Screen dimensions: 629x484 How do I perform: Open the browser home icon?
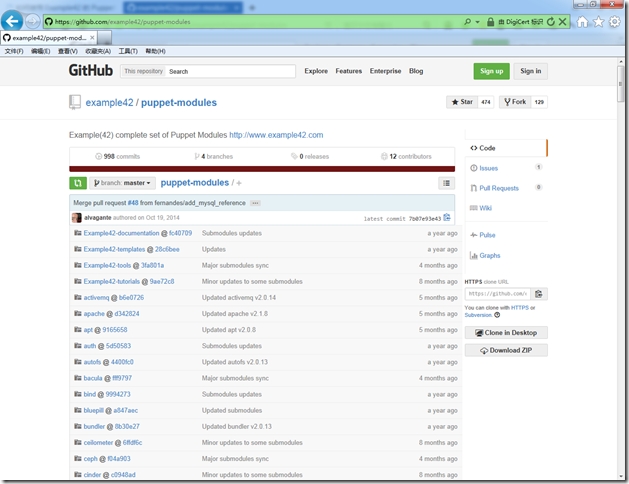582,22
